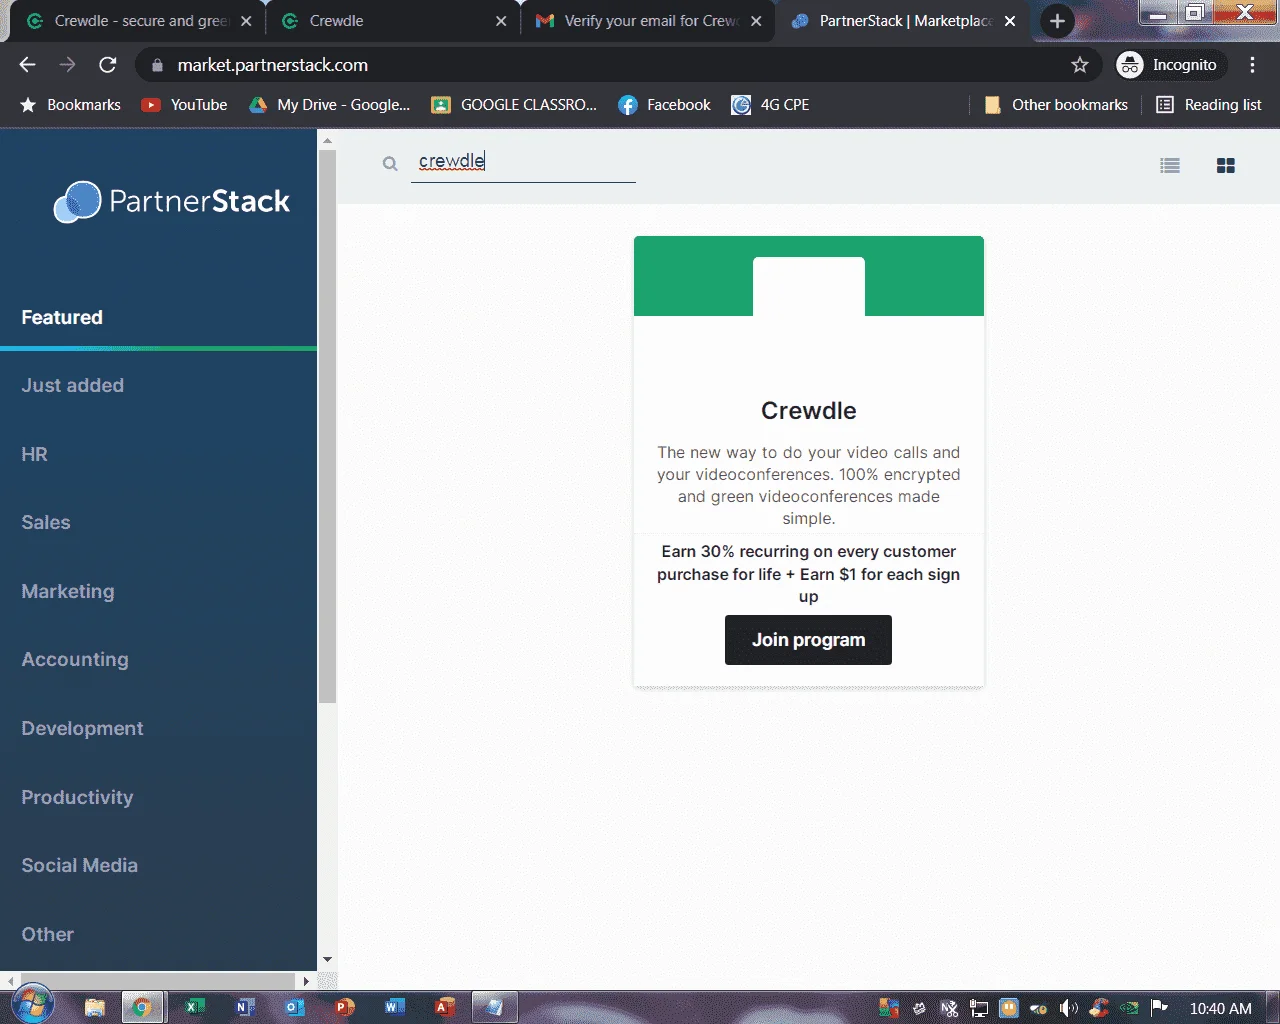Open the Reading list panel
1280x1024 pixels.
point(1208,105)
